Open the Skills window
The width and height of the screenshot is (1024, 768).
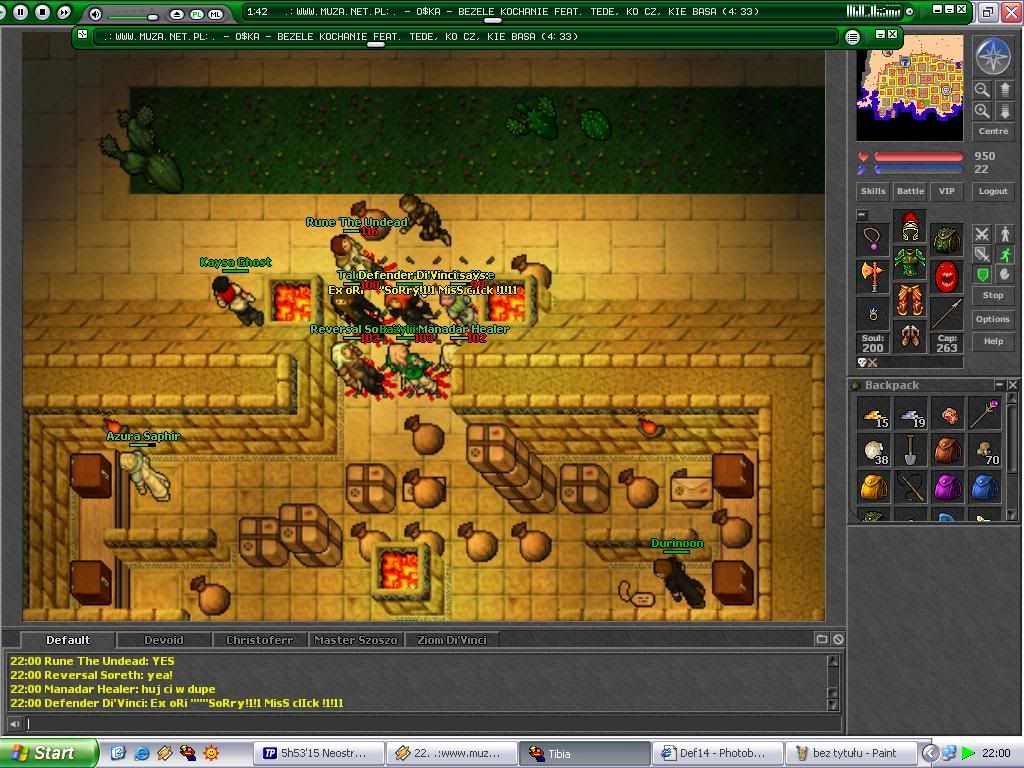pos(872,191)
